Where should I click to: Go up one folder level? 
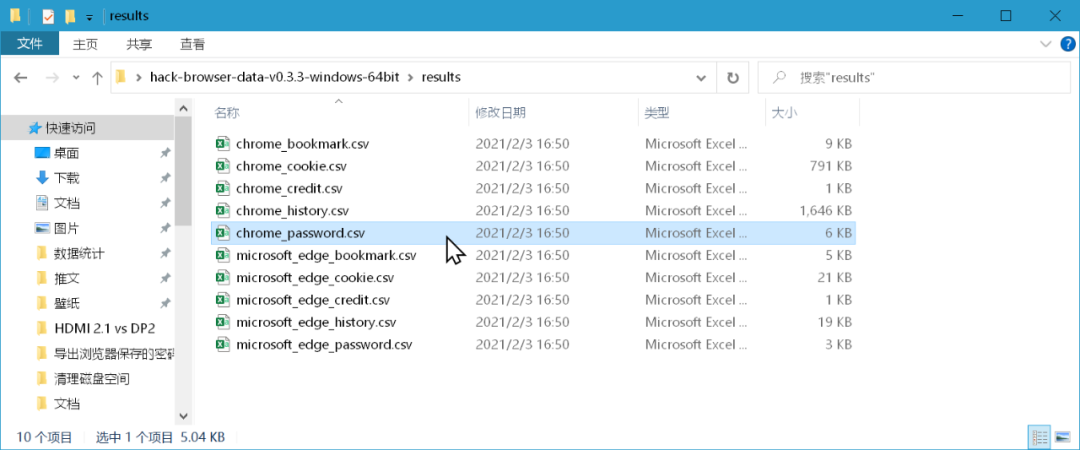coord(97,78)
